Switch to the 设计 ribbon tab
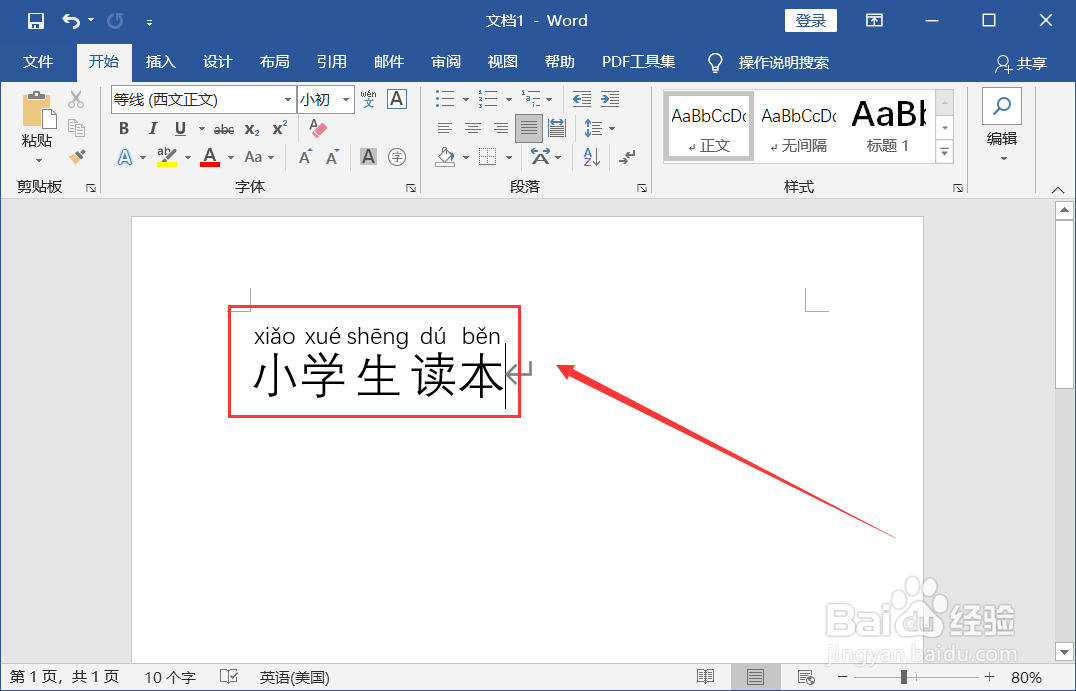The height and width of the screenshot is (691, 1076). click(217, 62)
